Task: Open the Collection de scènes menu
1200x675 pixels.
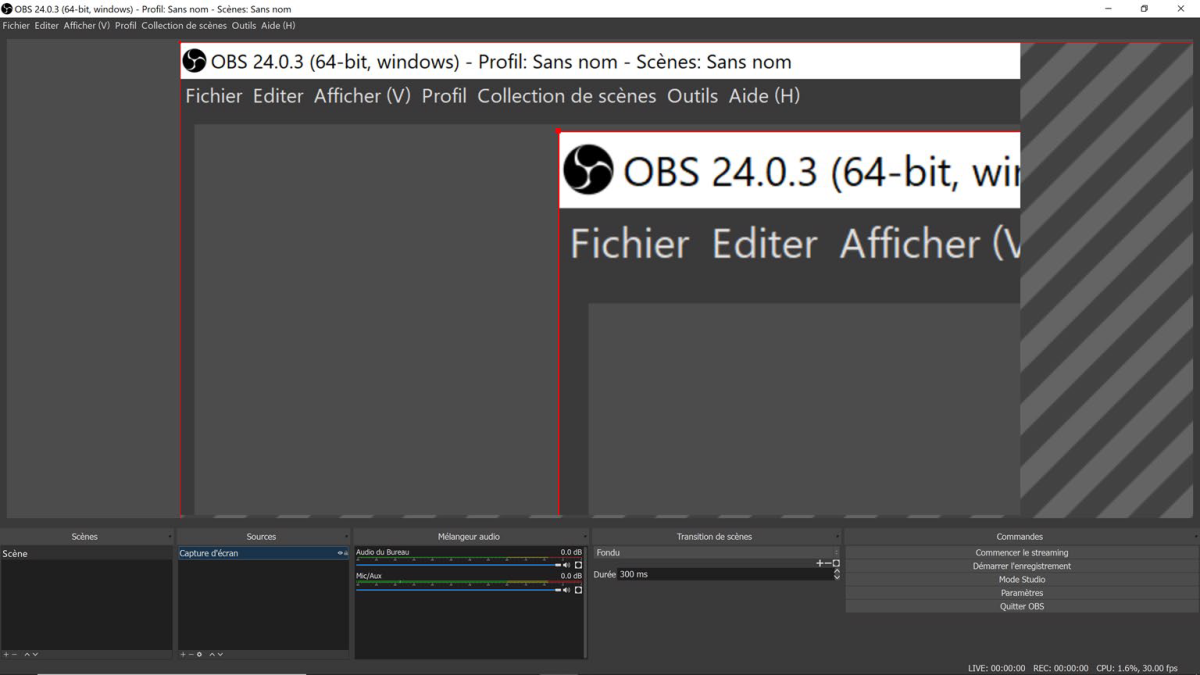Action: click(x=184, y=26)
